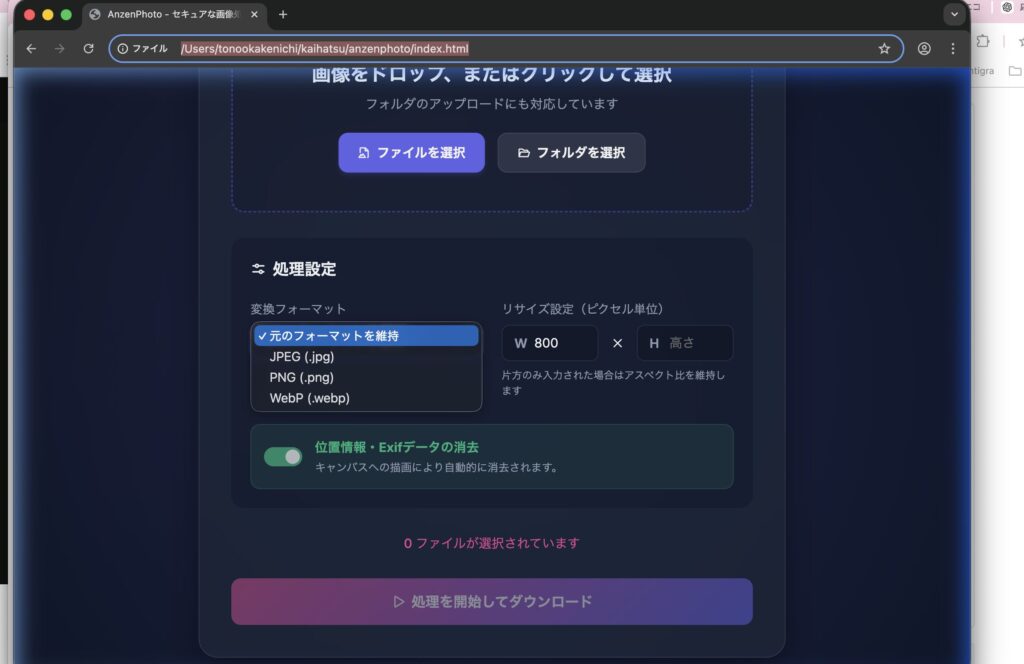Image resolution: width=1024 pixels, height=664 pixels.
Task: Select 元のフォーマットを維持 option
Action: click(366, 336)
